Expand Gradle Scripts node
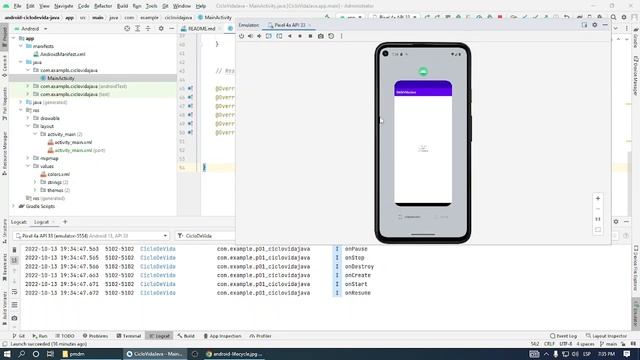Viewport: 640px width, 360px height. 13,206
